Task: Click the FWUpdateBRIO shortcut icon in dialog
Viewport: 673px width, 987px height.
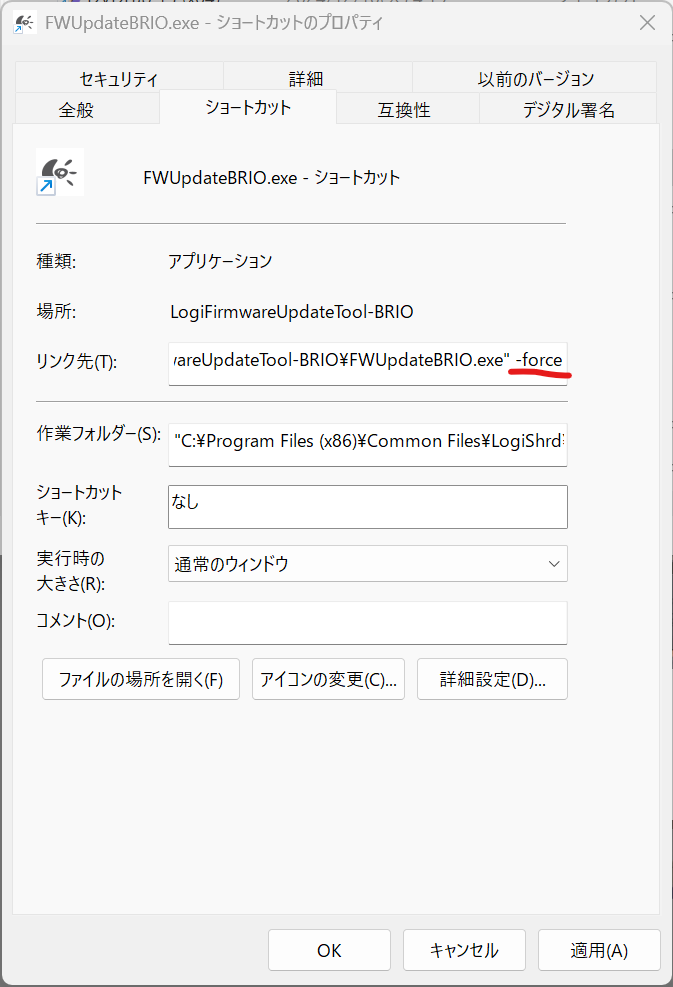Action: tap(59, 172)
